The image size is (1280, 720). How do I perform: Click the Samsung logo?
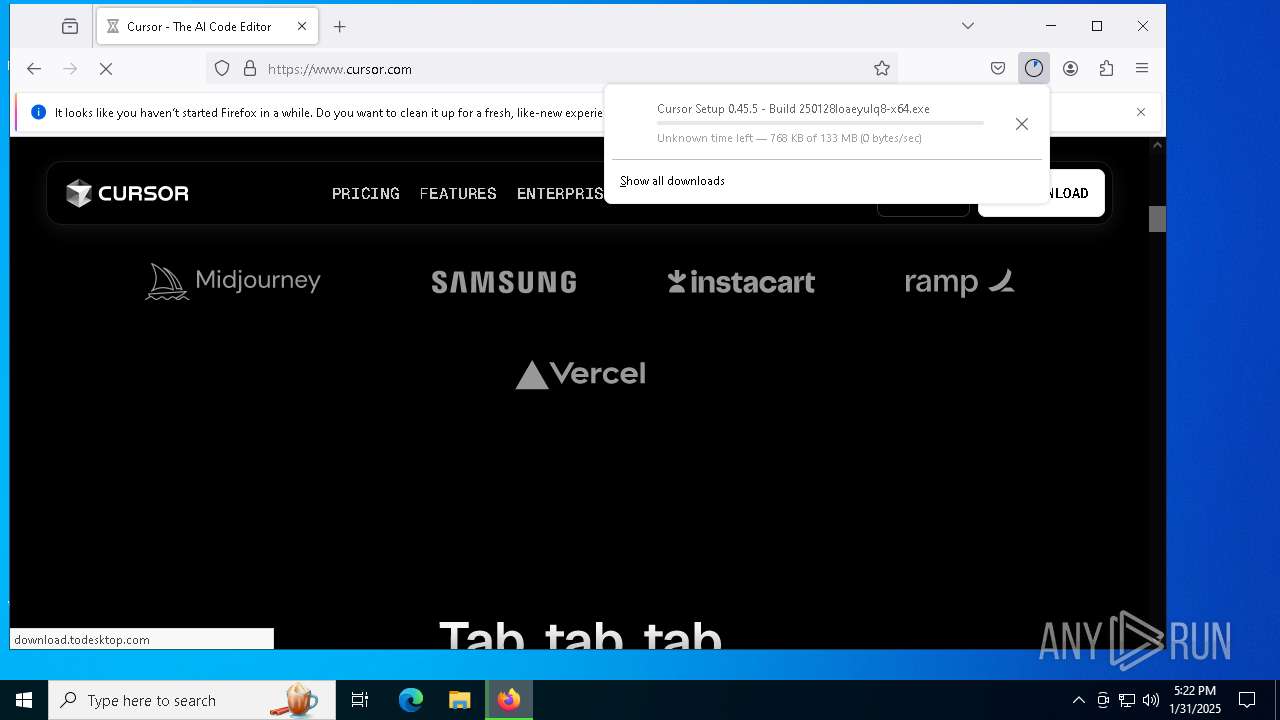coord(504,282)
